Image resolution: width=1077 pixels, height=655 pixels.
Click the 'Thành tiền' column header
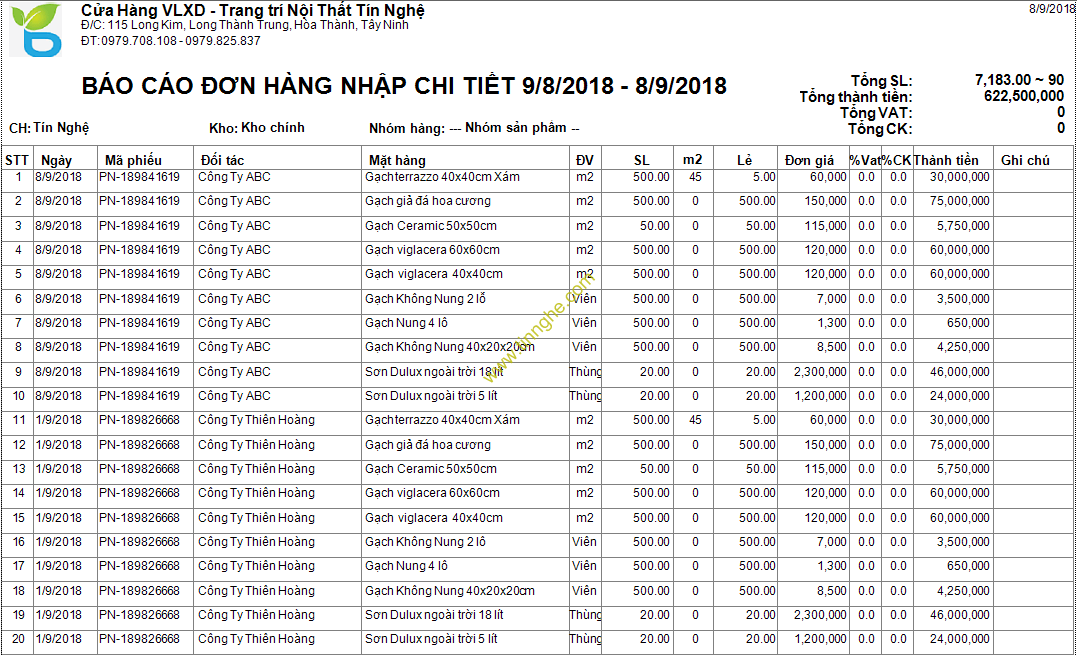(x=946, y=160)
